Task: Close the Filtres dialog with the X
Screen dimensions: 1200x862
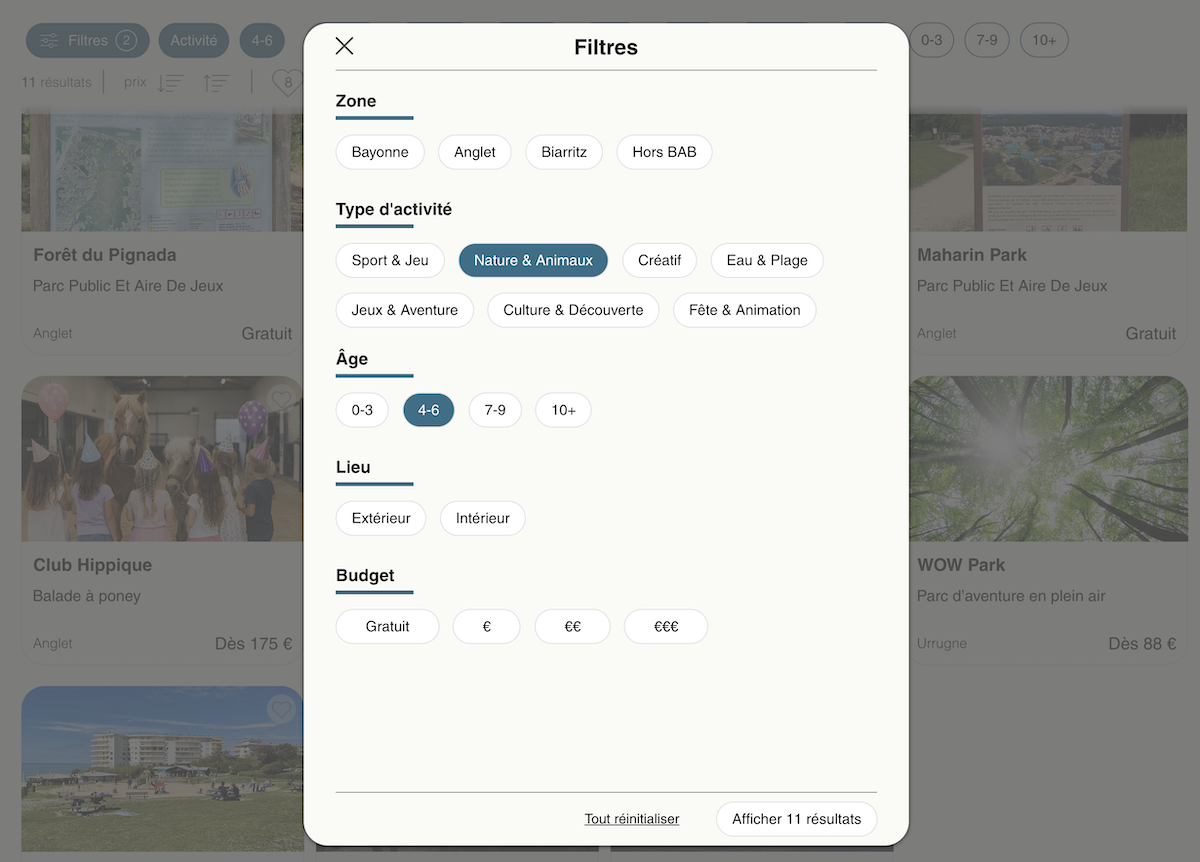Action: point(345,46)
